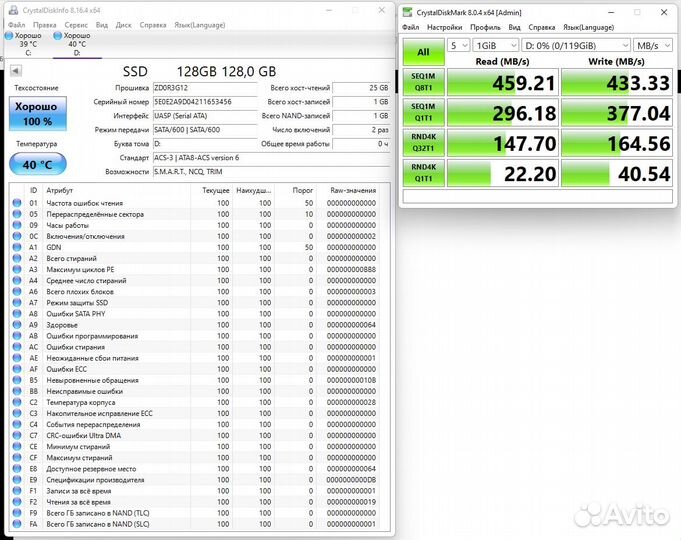
Task: Click the CrystalDiskMark title bar app icon
Action: [407, 12]
